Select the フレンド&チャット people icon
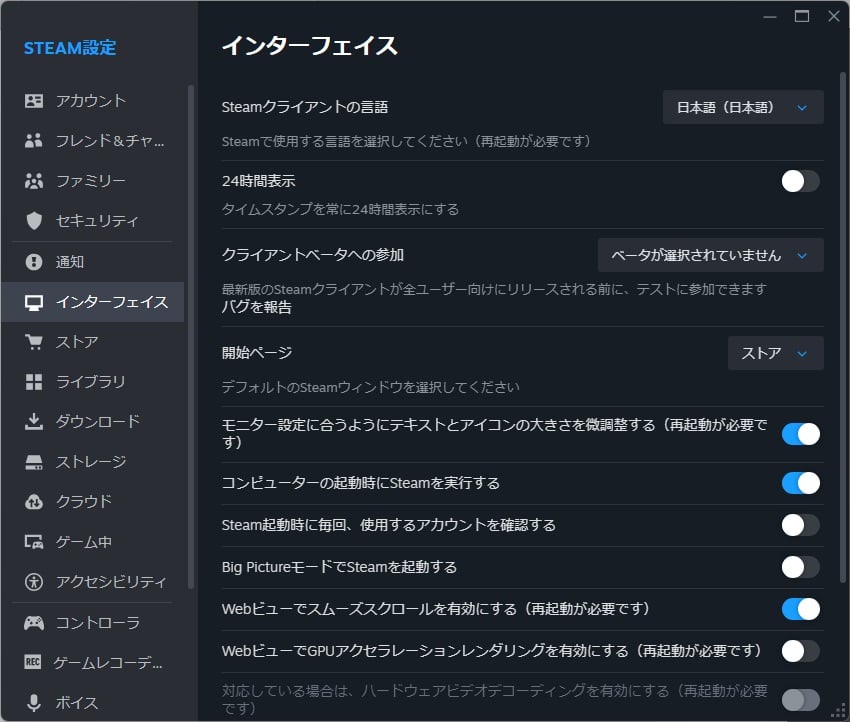 click(x=35, y=141)
